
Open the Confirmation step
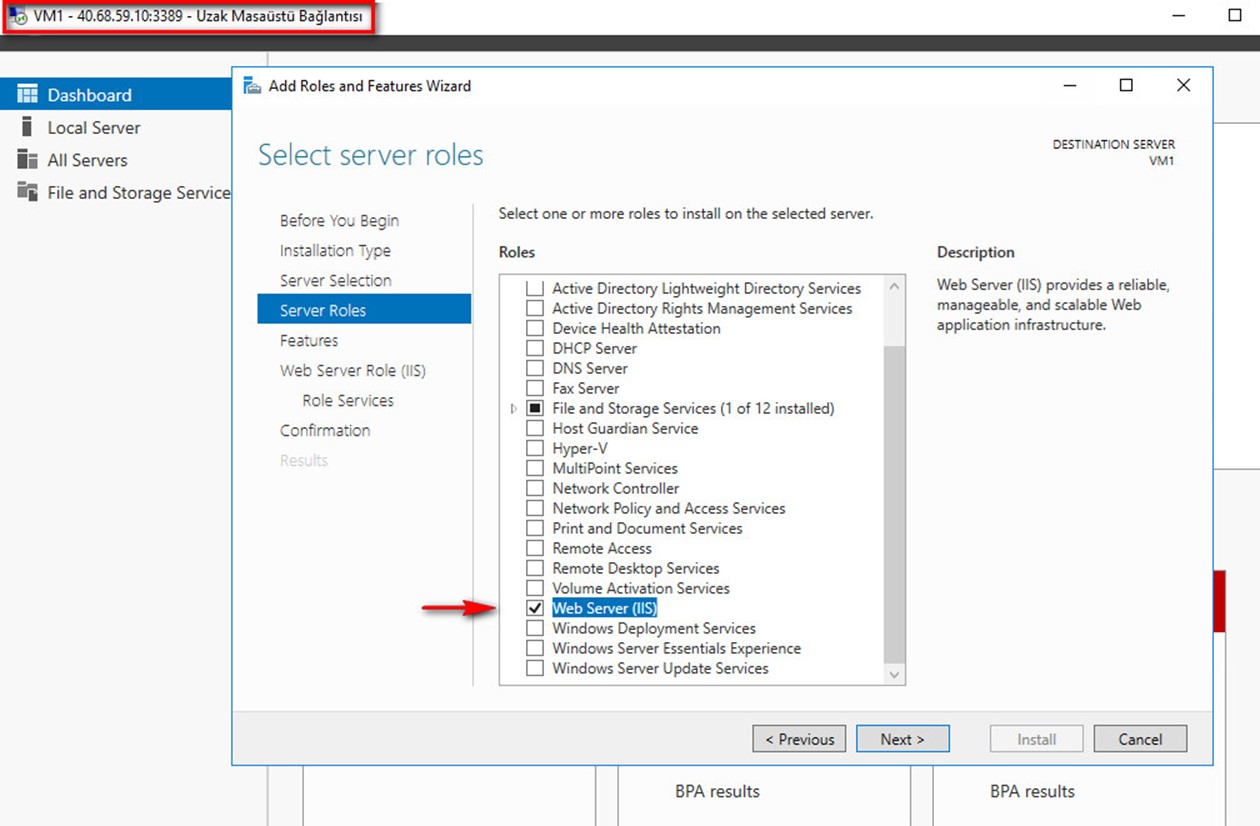[325, 430]
